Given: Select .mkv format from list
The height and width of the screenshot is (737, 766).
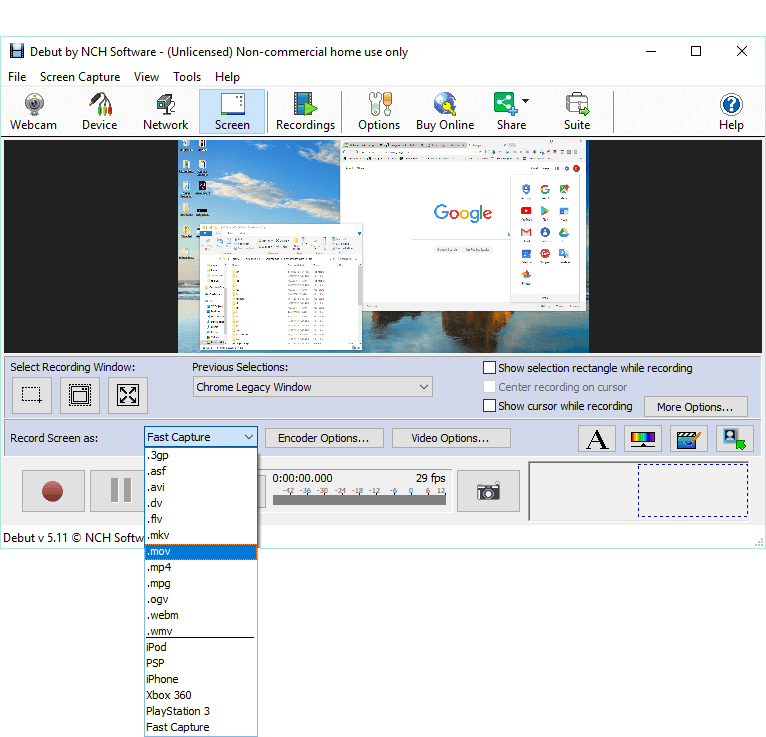Looking at the screenshot, I should [x=201, y=535].
